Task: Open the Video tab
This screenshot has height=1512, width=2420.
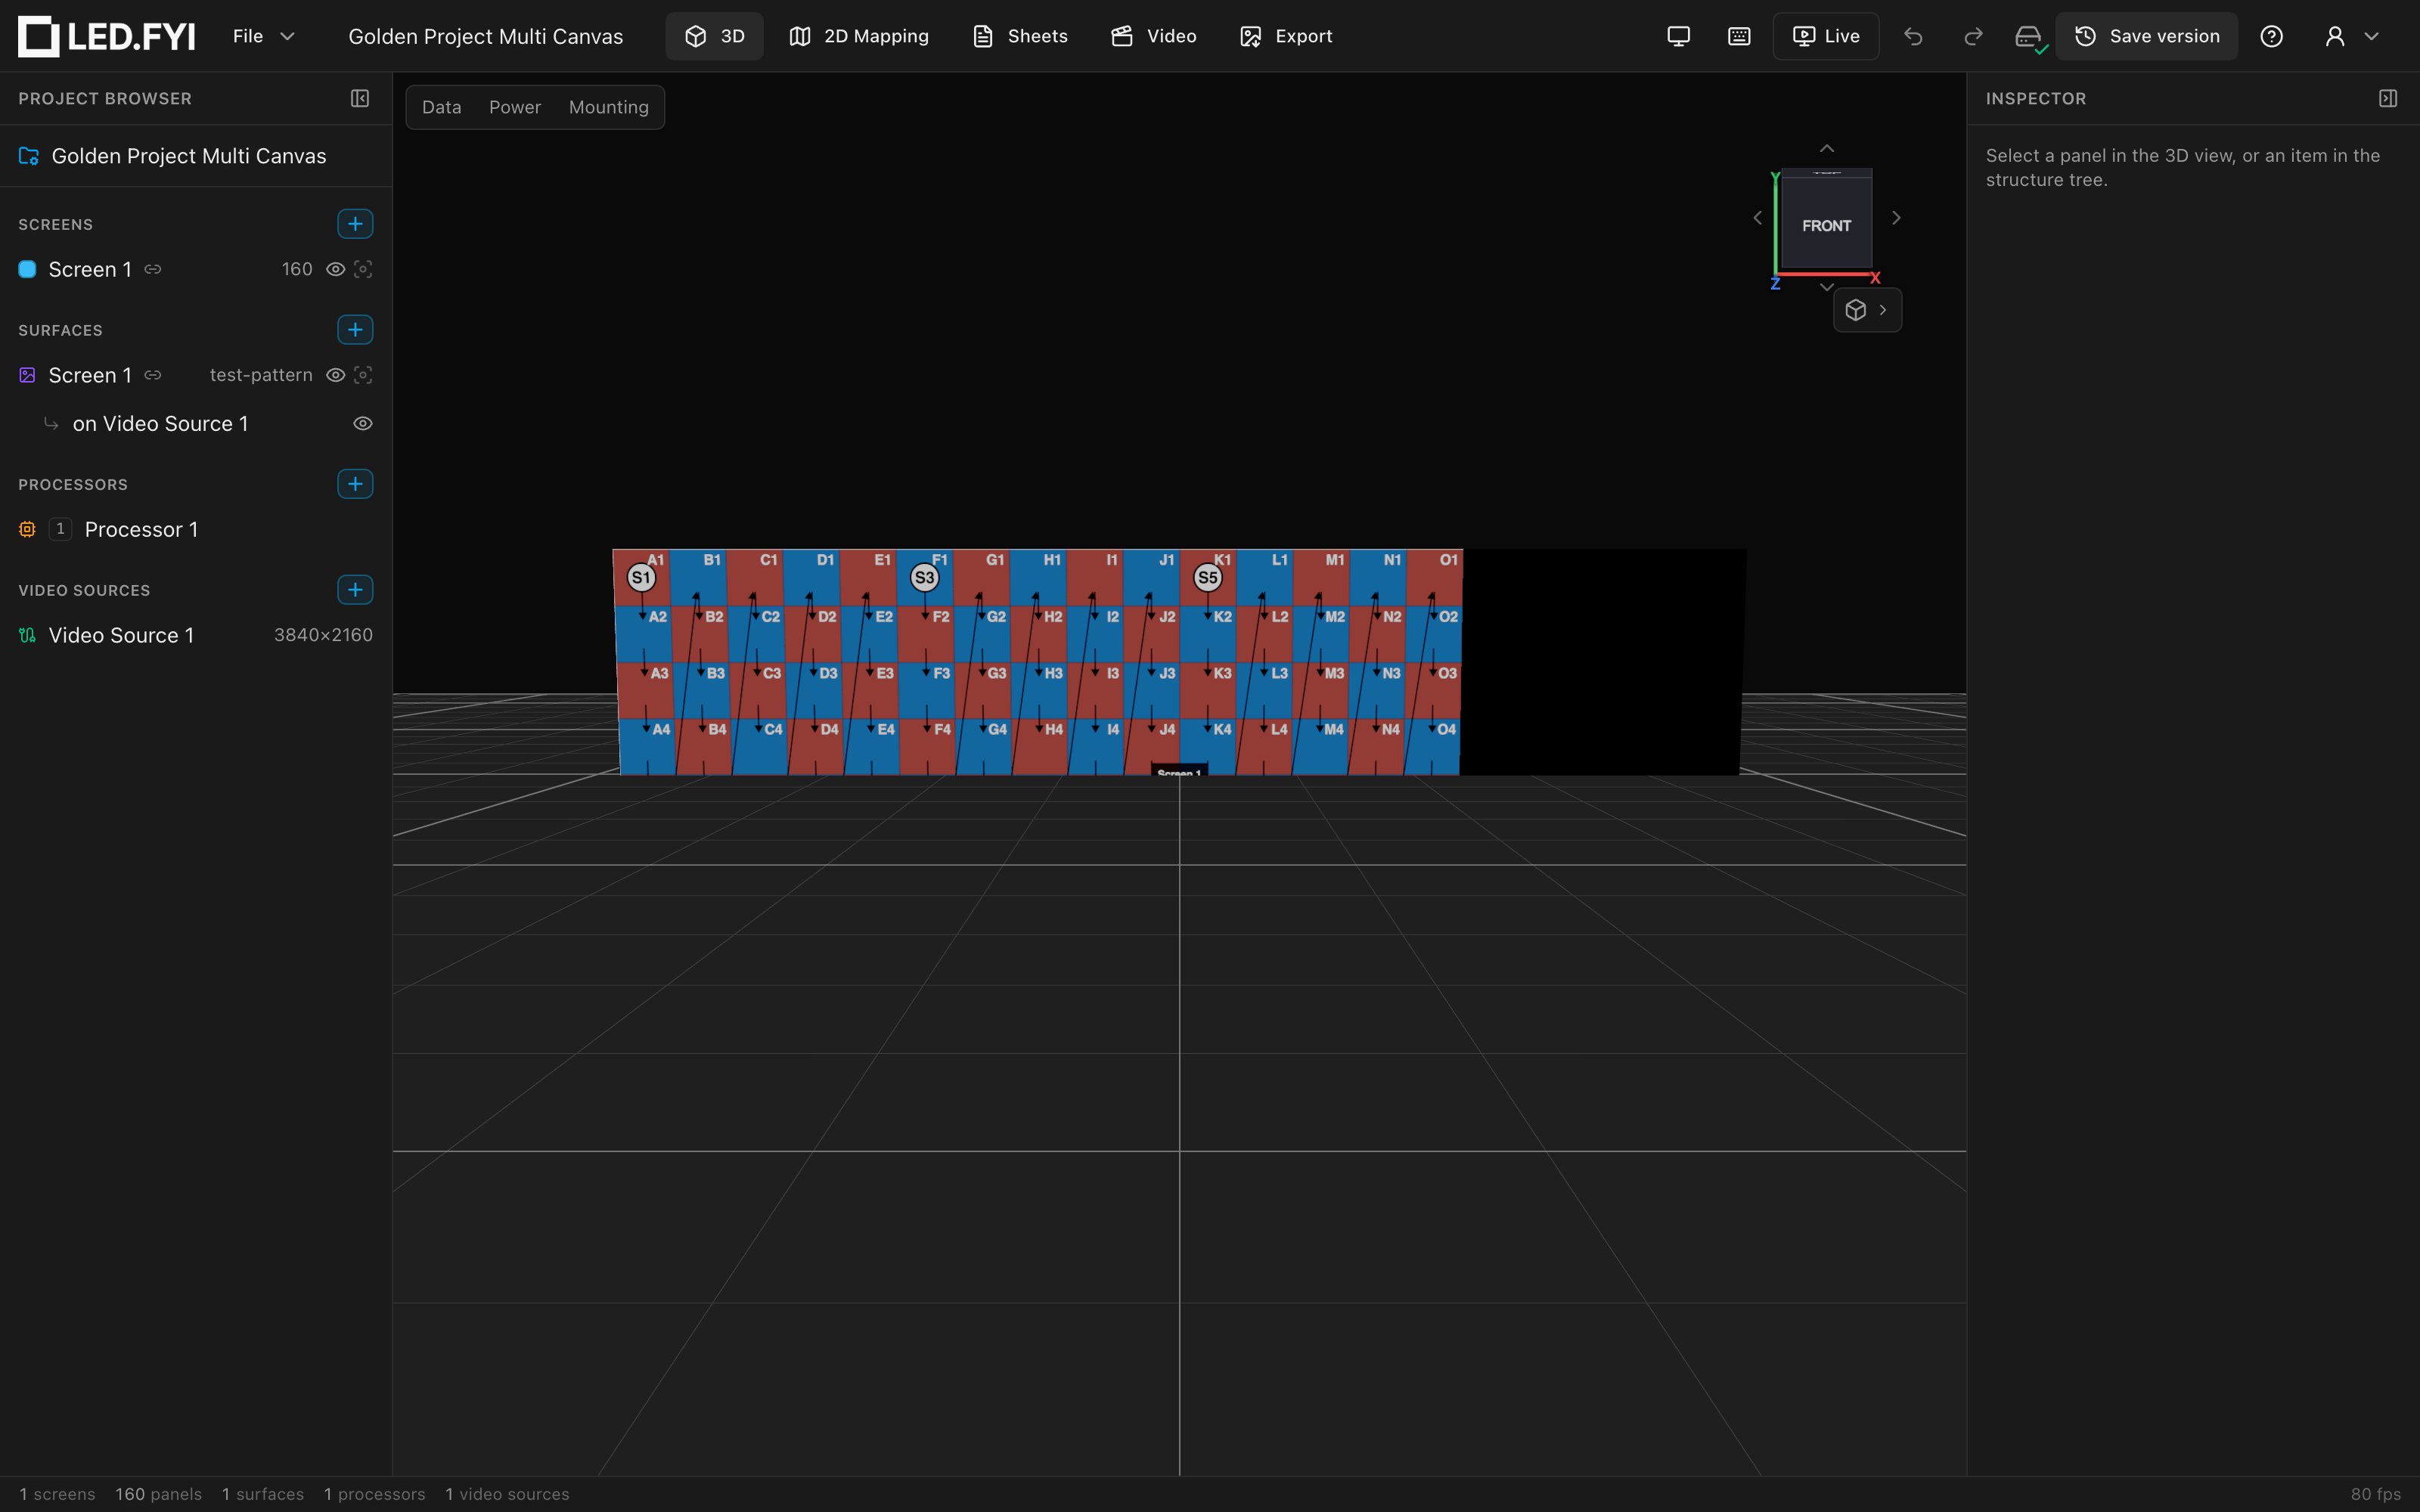Action: point(1153,36)
